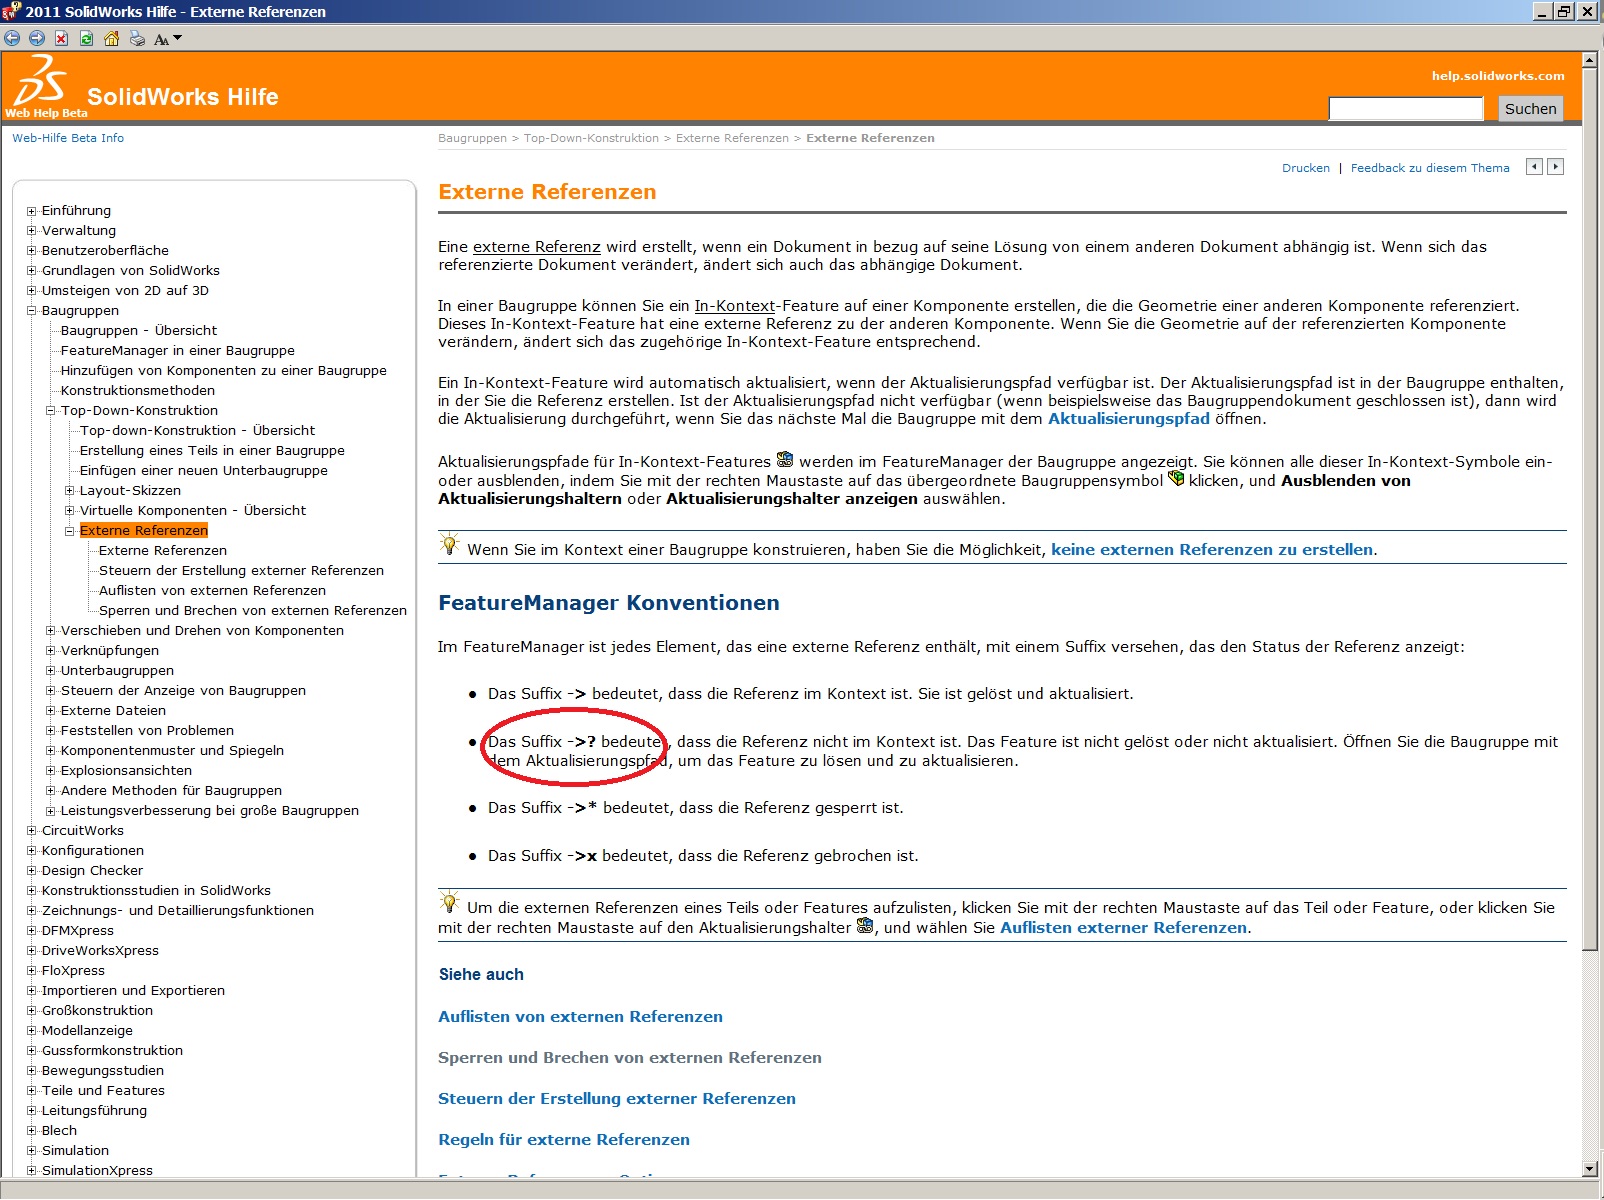Stop page loading with the red X icon
Screen dimensions: 1604x1200
coord(62,38)
